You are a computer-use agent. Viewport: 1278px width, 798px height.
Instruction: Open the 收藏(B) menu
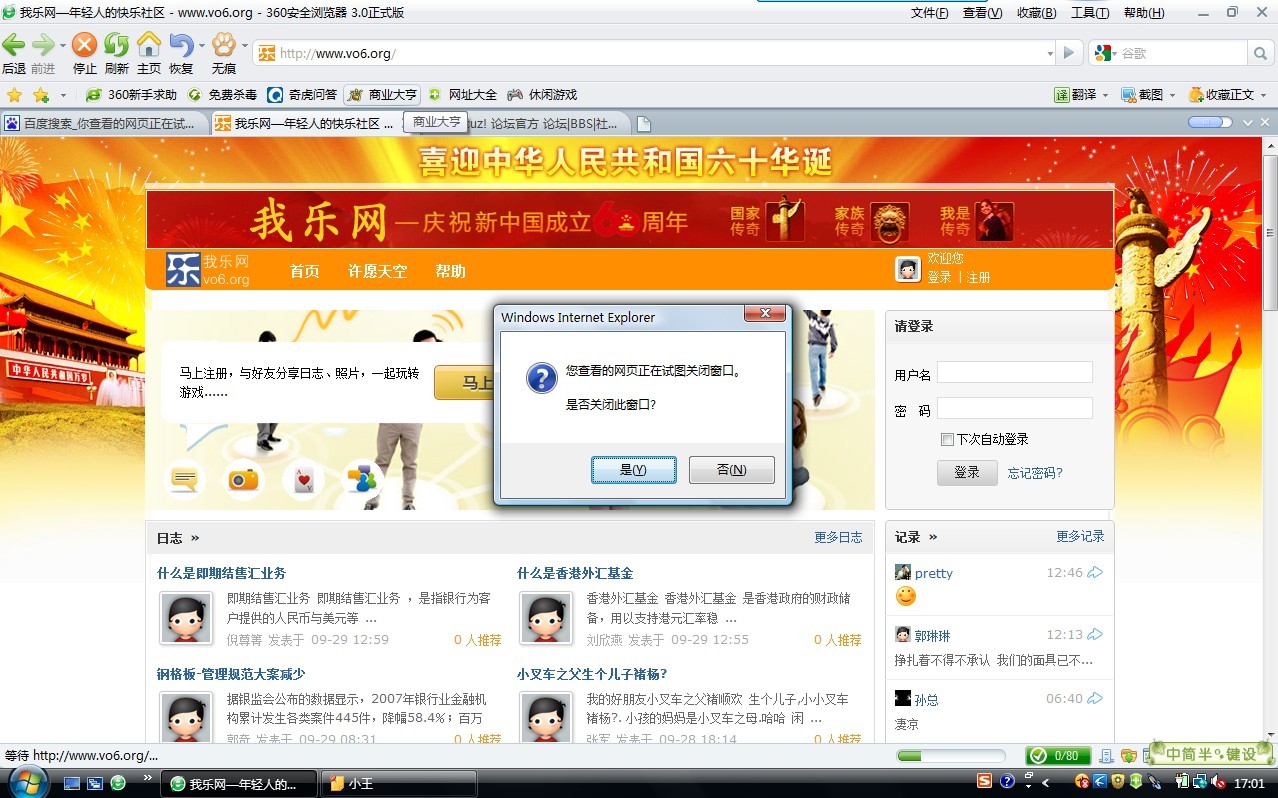pyautogui.click(x=1036, y=13)
